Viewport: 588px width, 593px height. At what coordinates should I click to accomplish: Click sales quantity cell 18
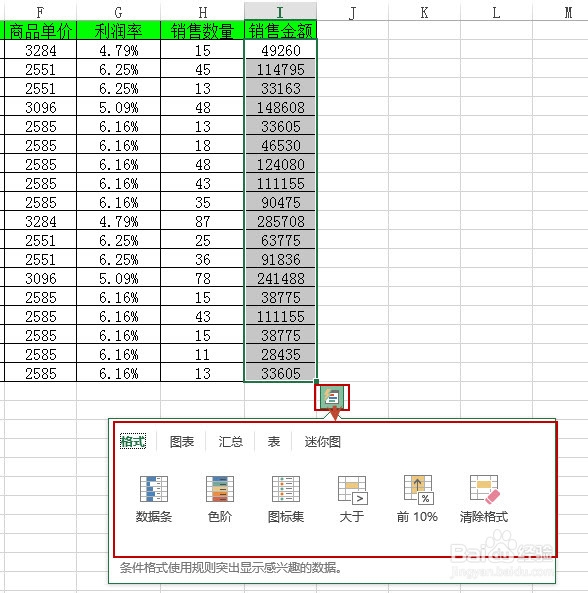202,144
